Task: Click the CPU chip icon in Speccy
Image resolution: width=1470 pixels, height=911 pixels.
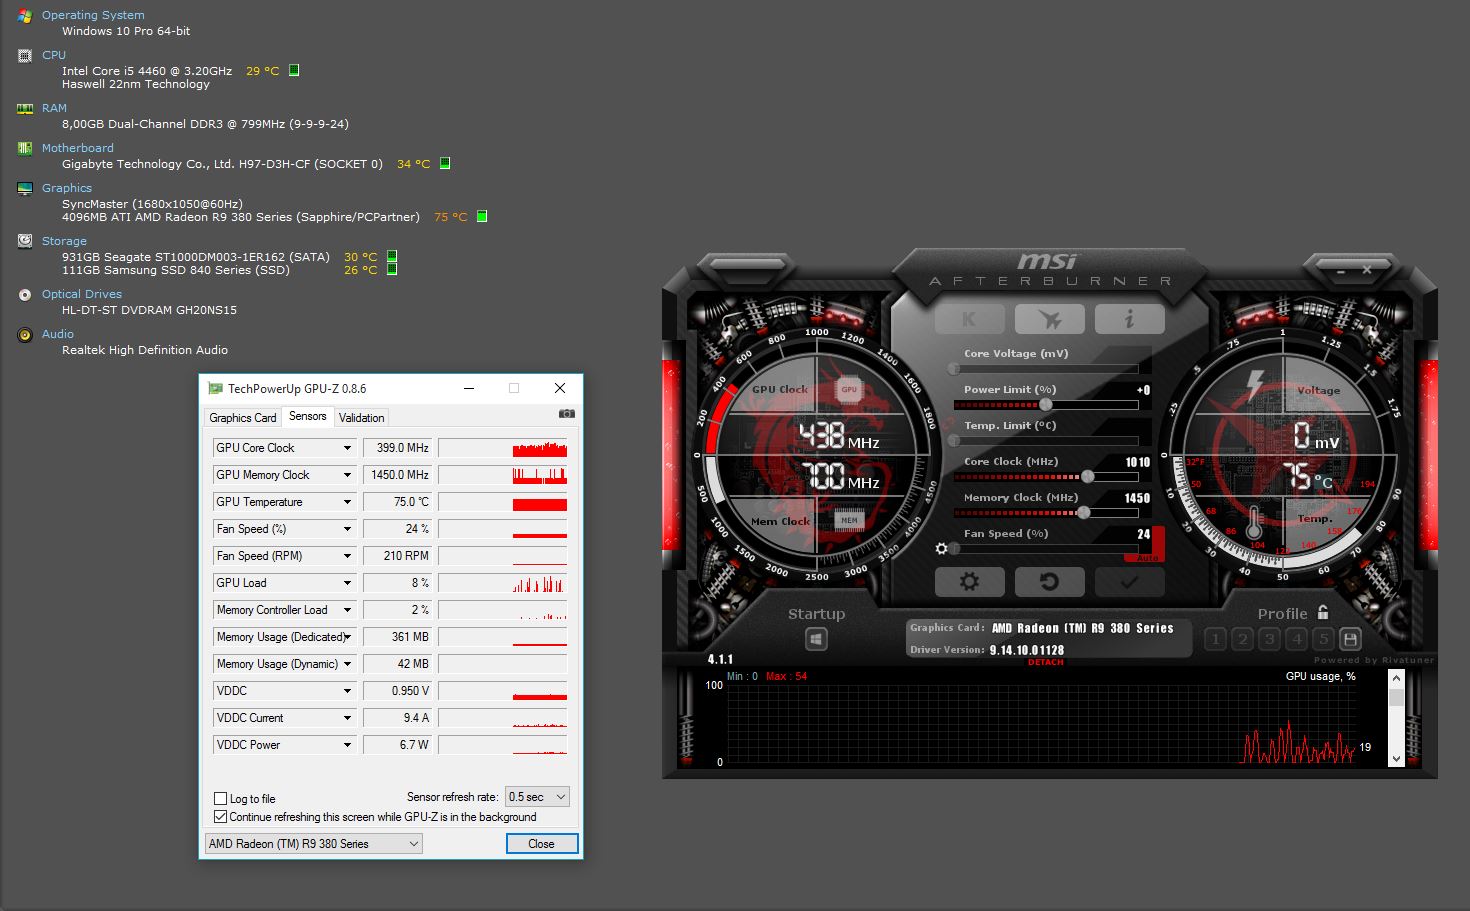Action: pos(25,56)
